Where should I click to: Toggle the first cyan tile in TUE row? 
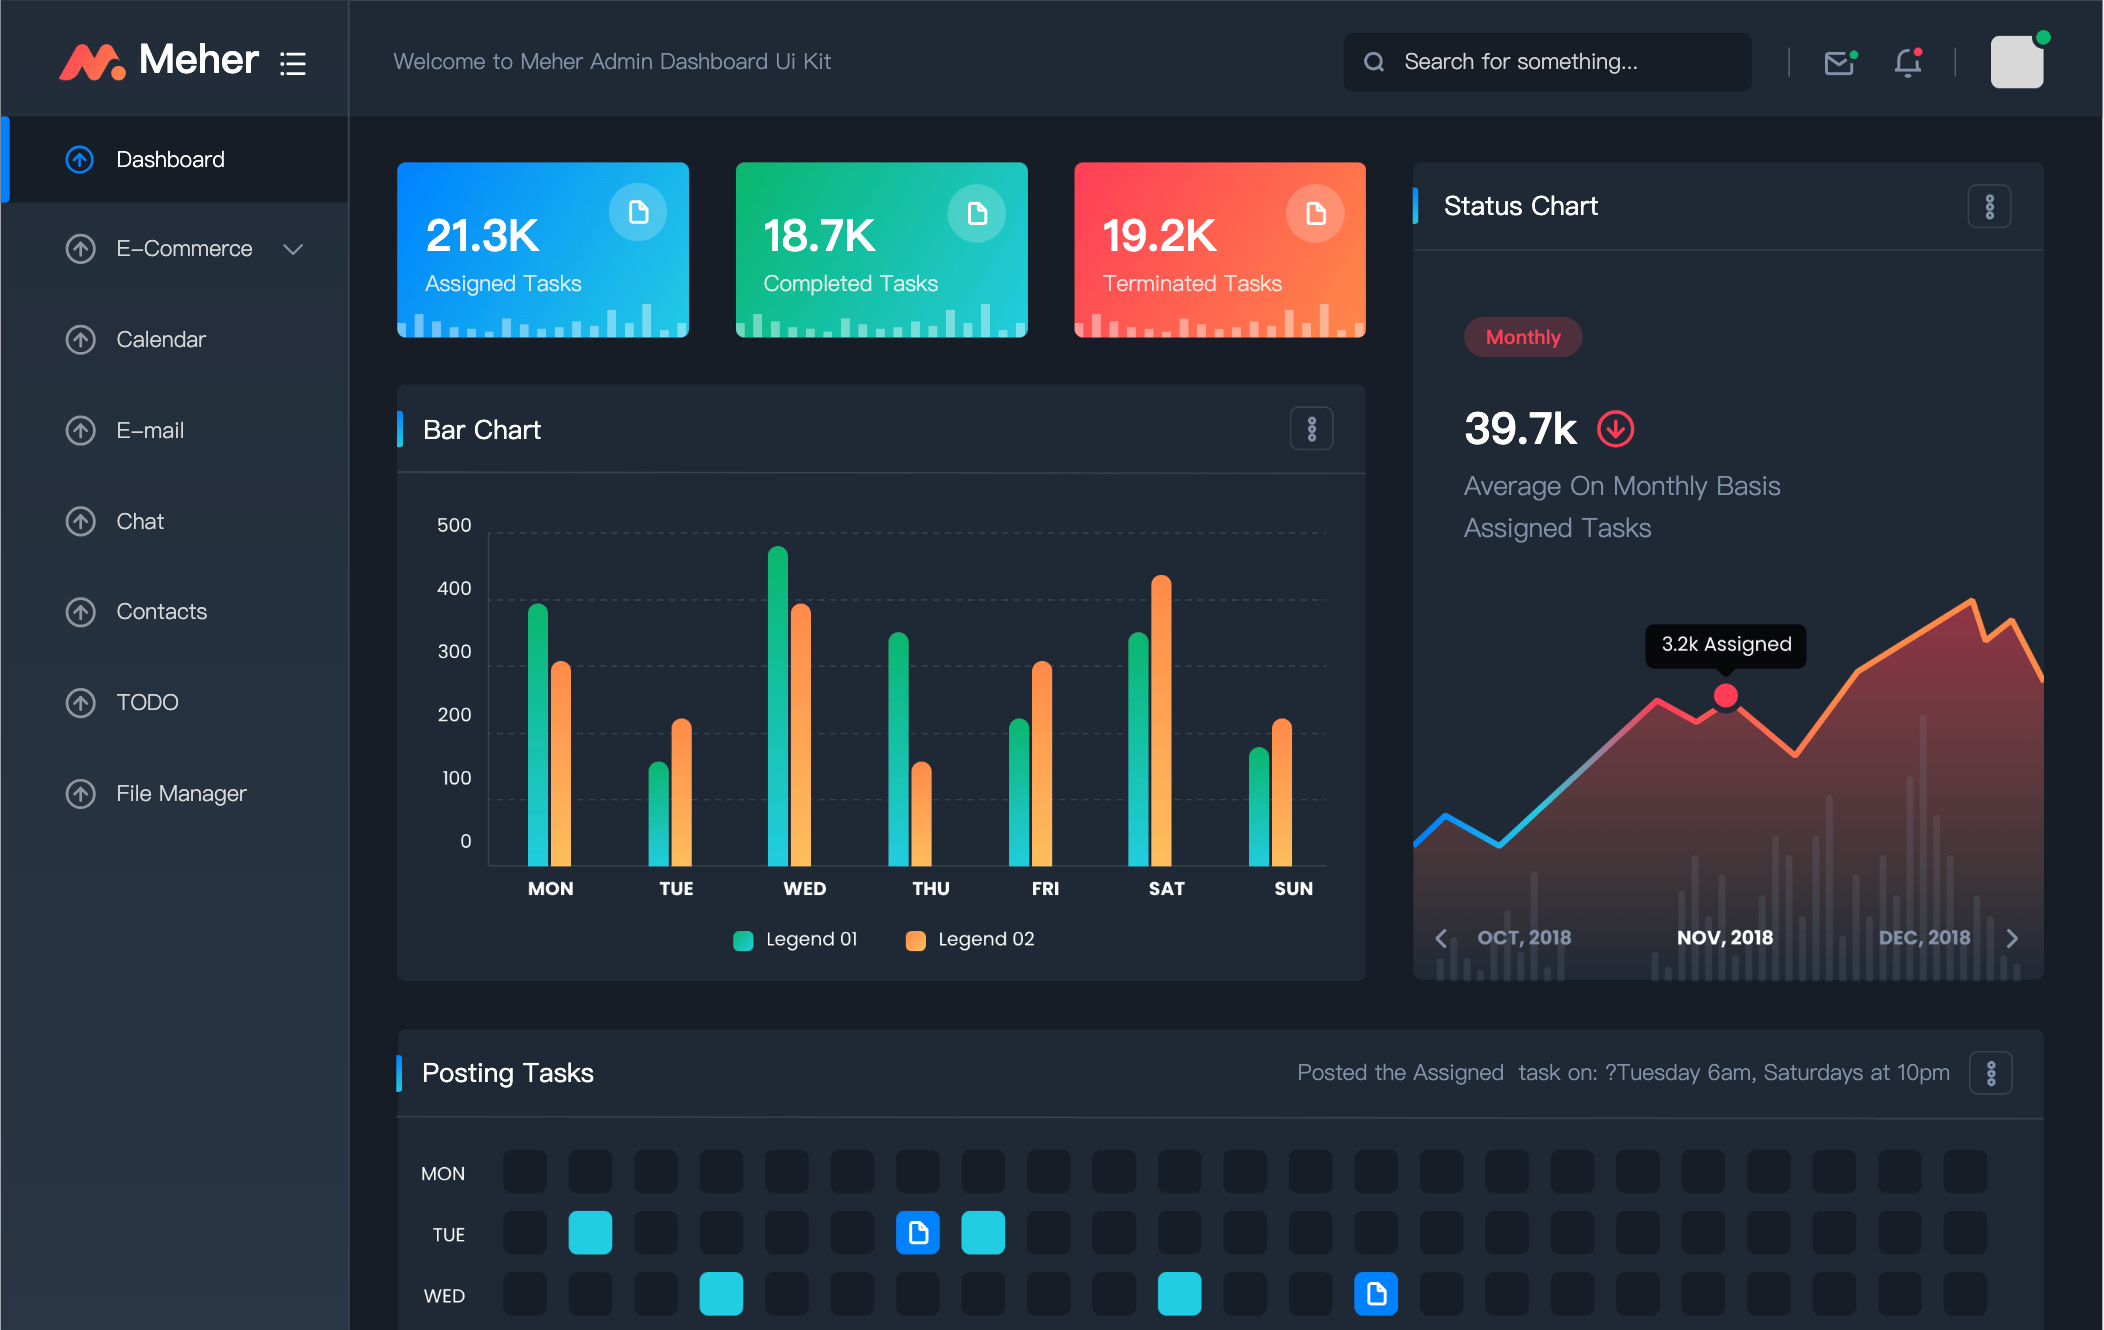point(590,1233)
